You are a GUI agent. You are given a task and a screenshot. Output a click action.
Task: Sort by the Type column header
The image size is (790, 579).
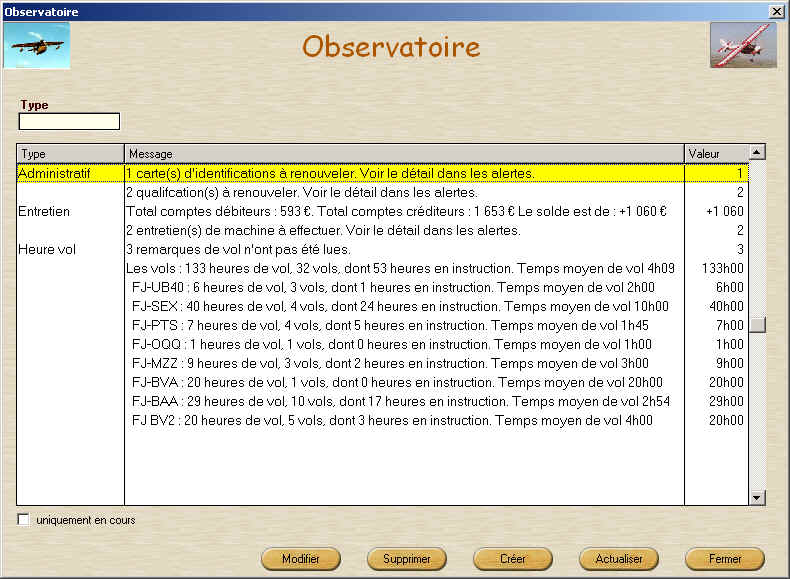71,154
